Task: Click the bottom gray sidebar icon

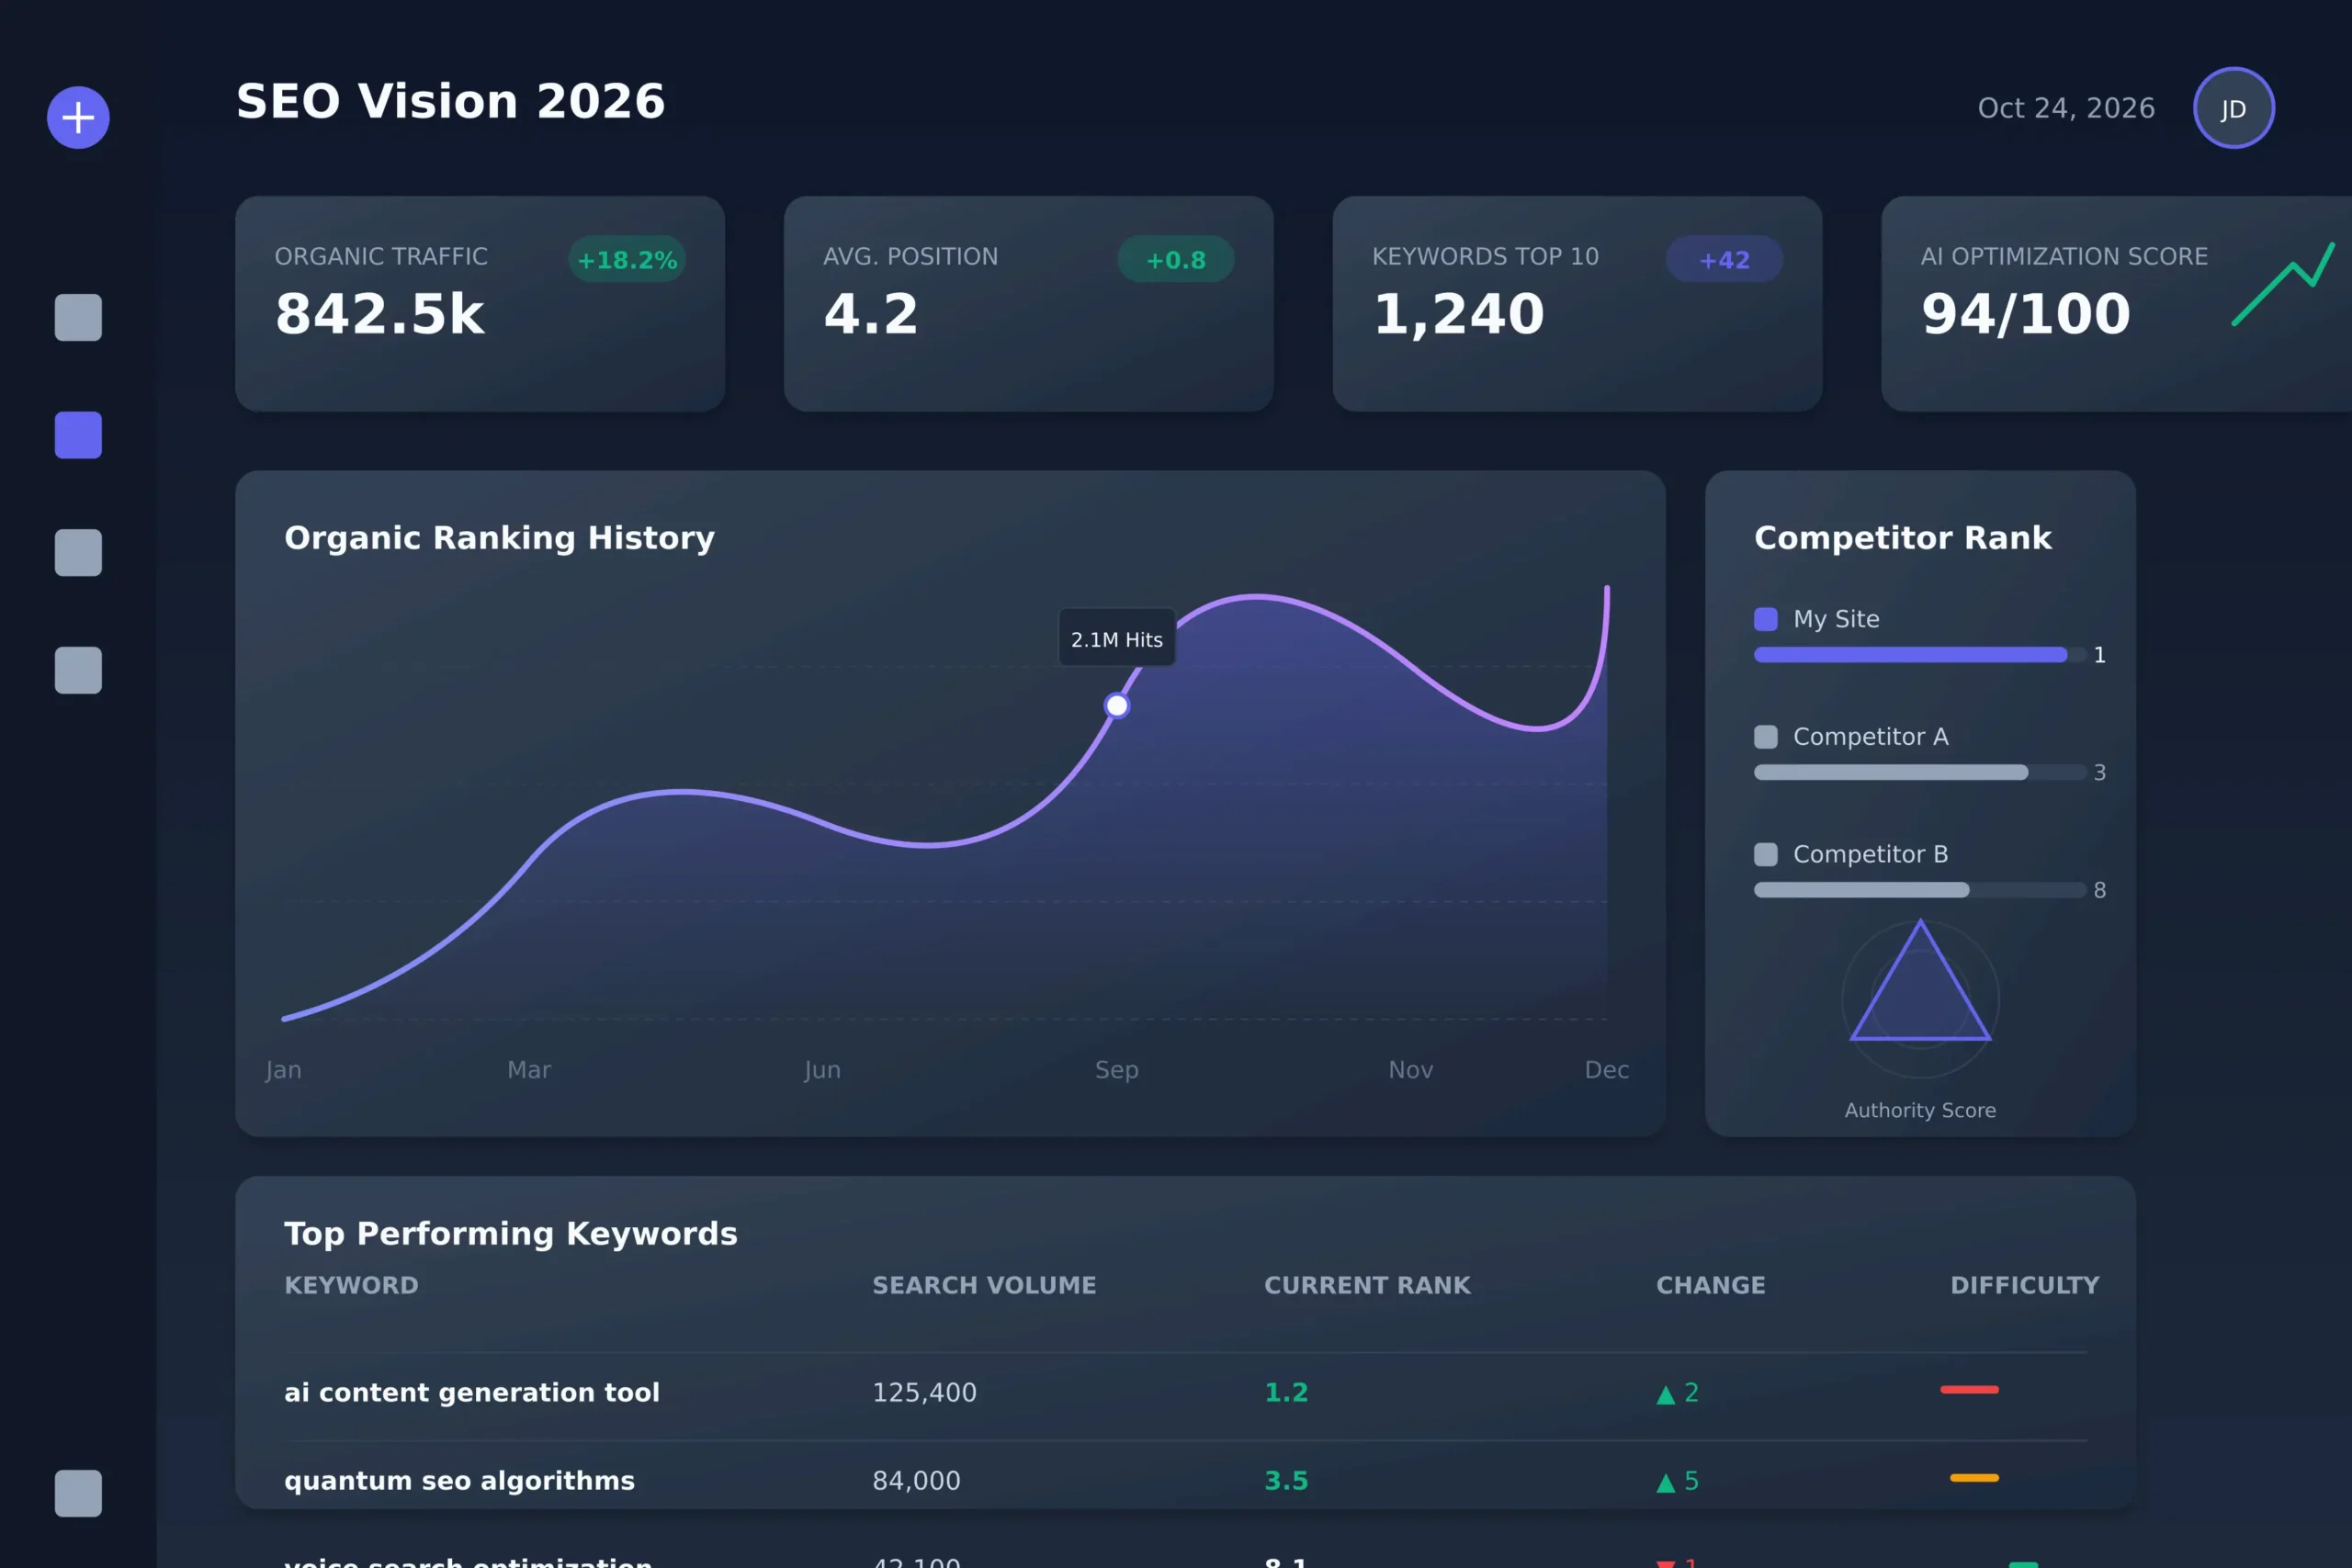Action: [78, 1493]
